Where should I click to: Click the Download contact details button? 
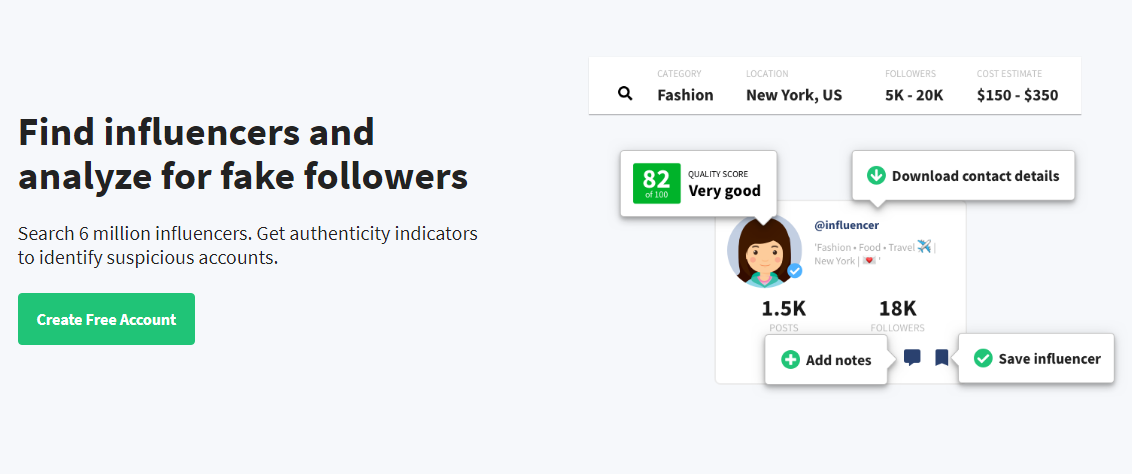coord(963,175)
